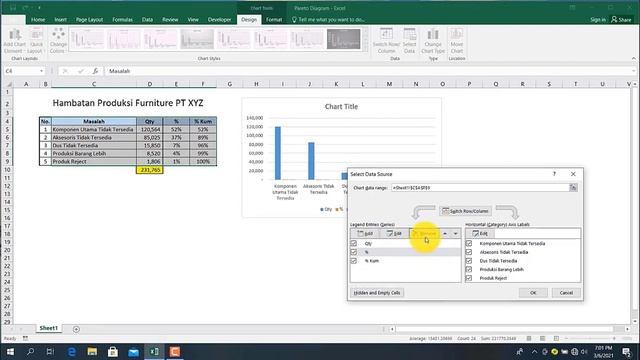Click Sign in link
This screenshot has width=640, height=360.
(x=598, y=19)
